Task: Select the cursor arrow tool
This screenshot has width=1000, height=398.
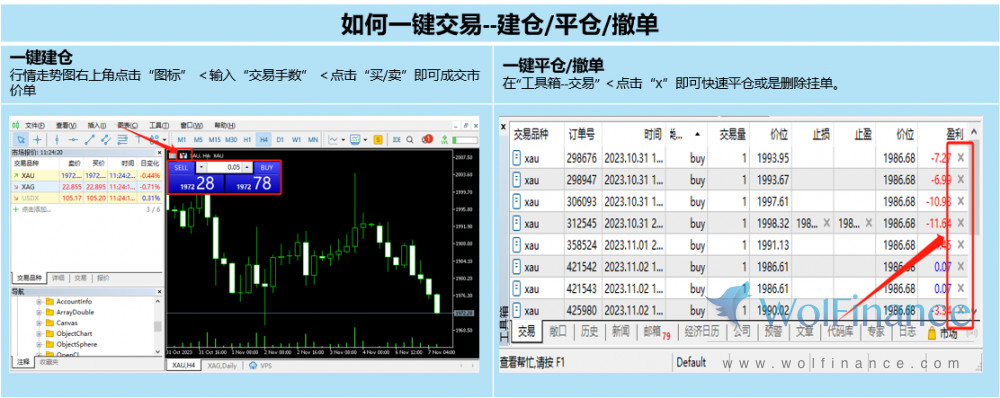Action: tap(21, 140)
